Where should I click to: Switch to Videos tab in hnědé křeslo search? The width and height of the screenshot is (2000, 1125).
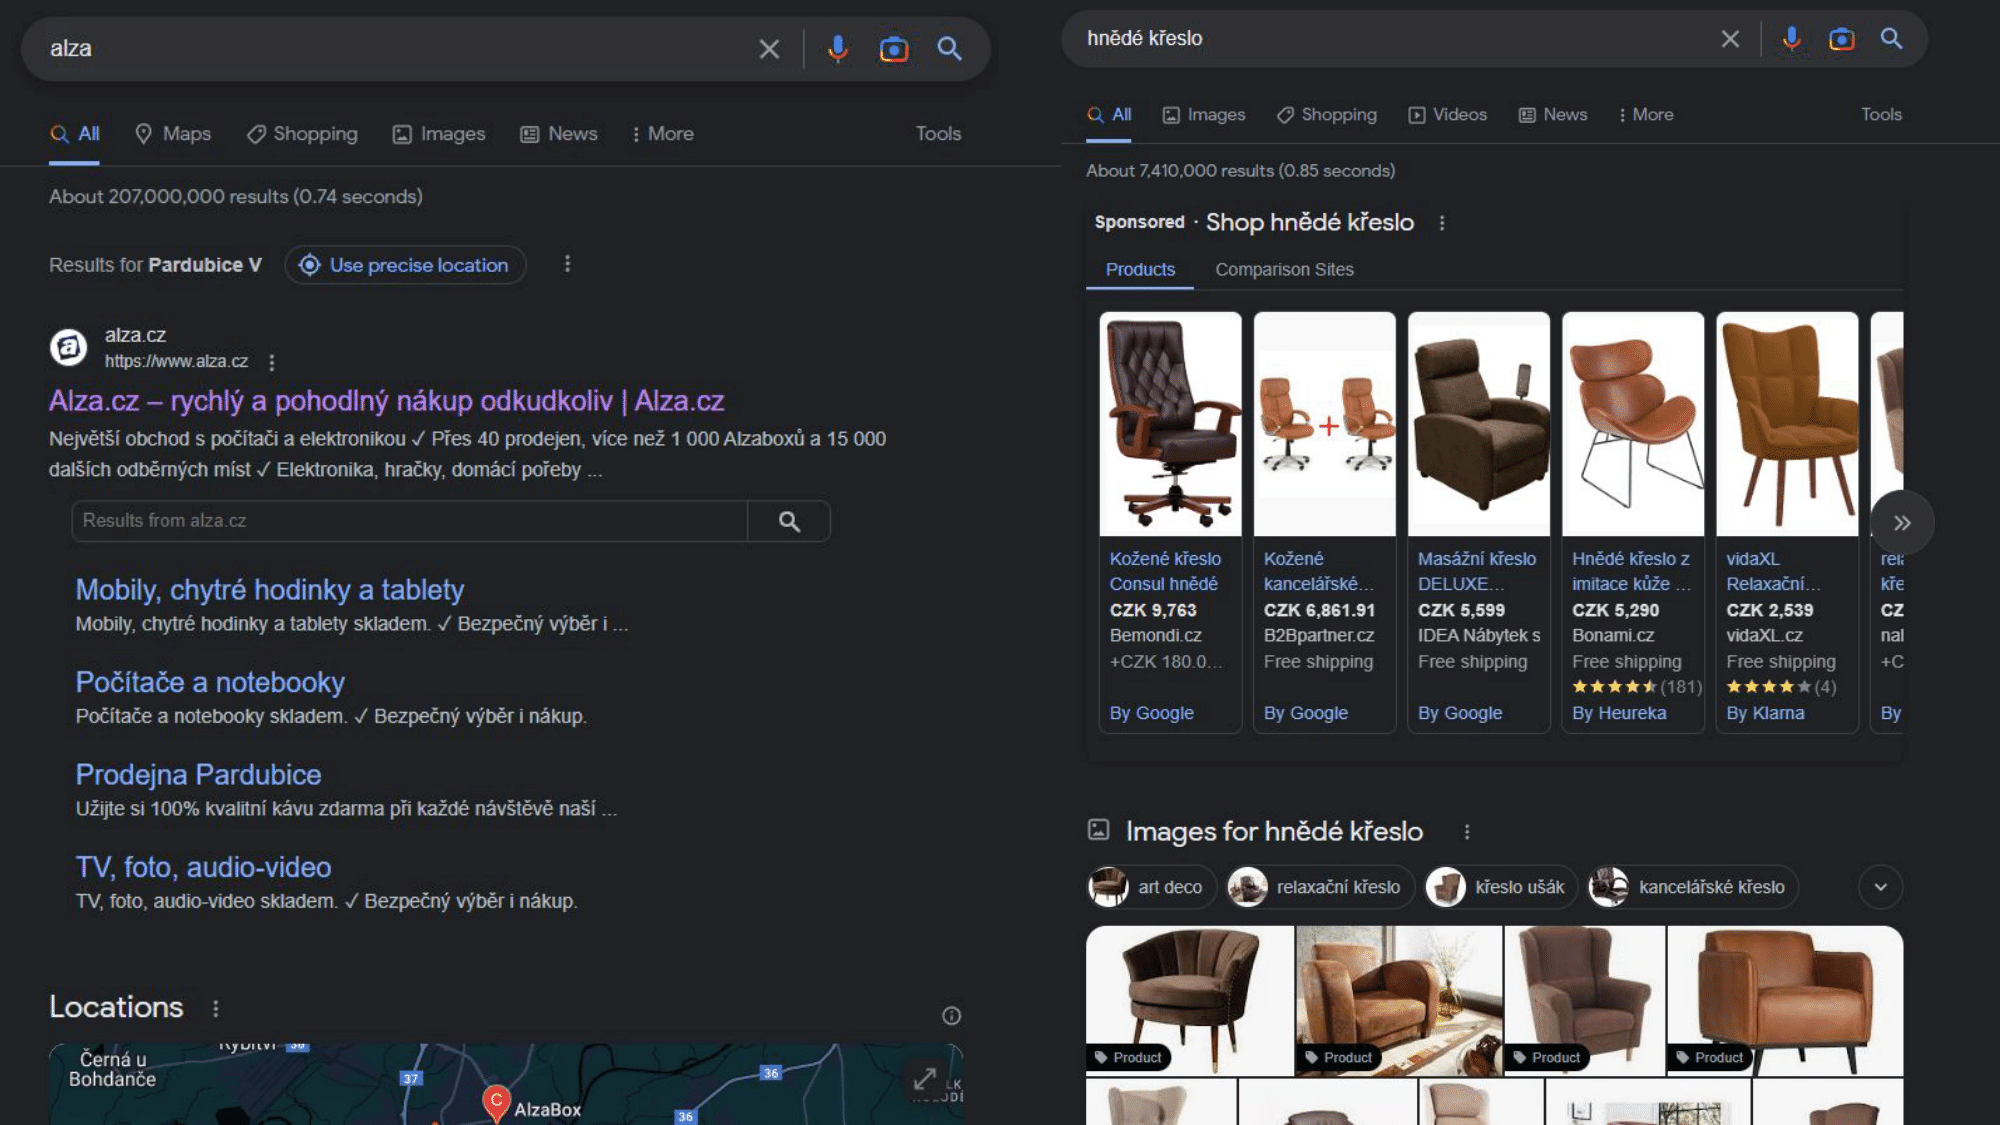click(1447, 115)
